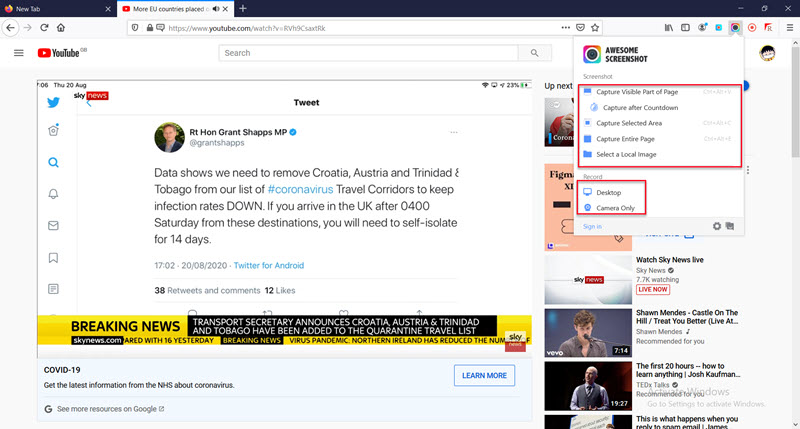Open The first 20 hours TEDx video
Image resolution: width=800 pixels, height=429 pixels.
pyautogui.click(x=688, y=370)
